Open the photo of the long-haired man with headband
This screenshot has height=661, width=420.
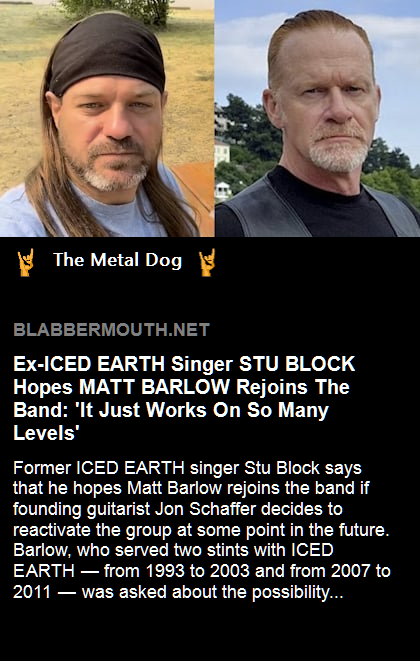pyautogui.click(x=107, y=118)
